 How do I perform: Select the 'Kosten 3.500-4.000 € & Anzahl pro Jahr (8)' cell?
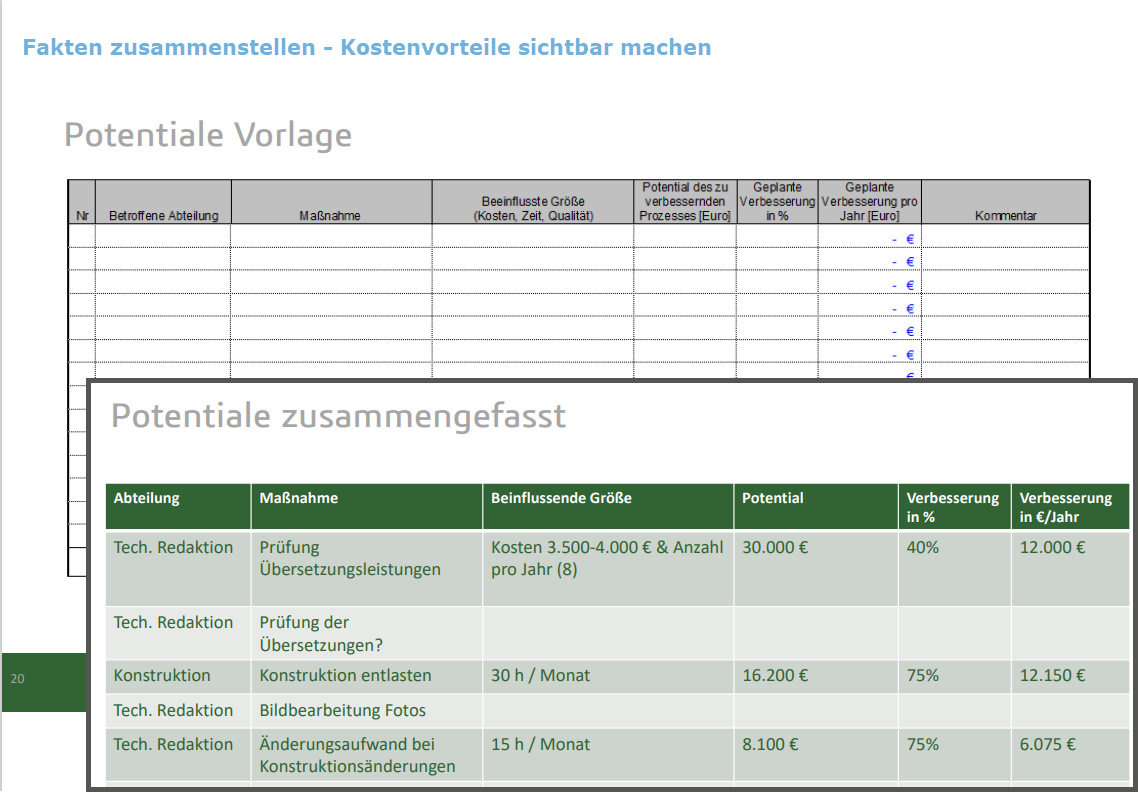tap(608, 568)
